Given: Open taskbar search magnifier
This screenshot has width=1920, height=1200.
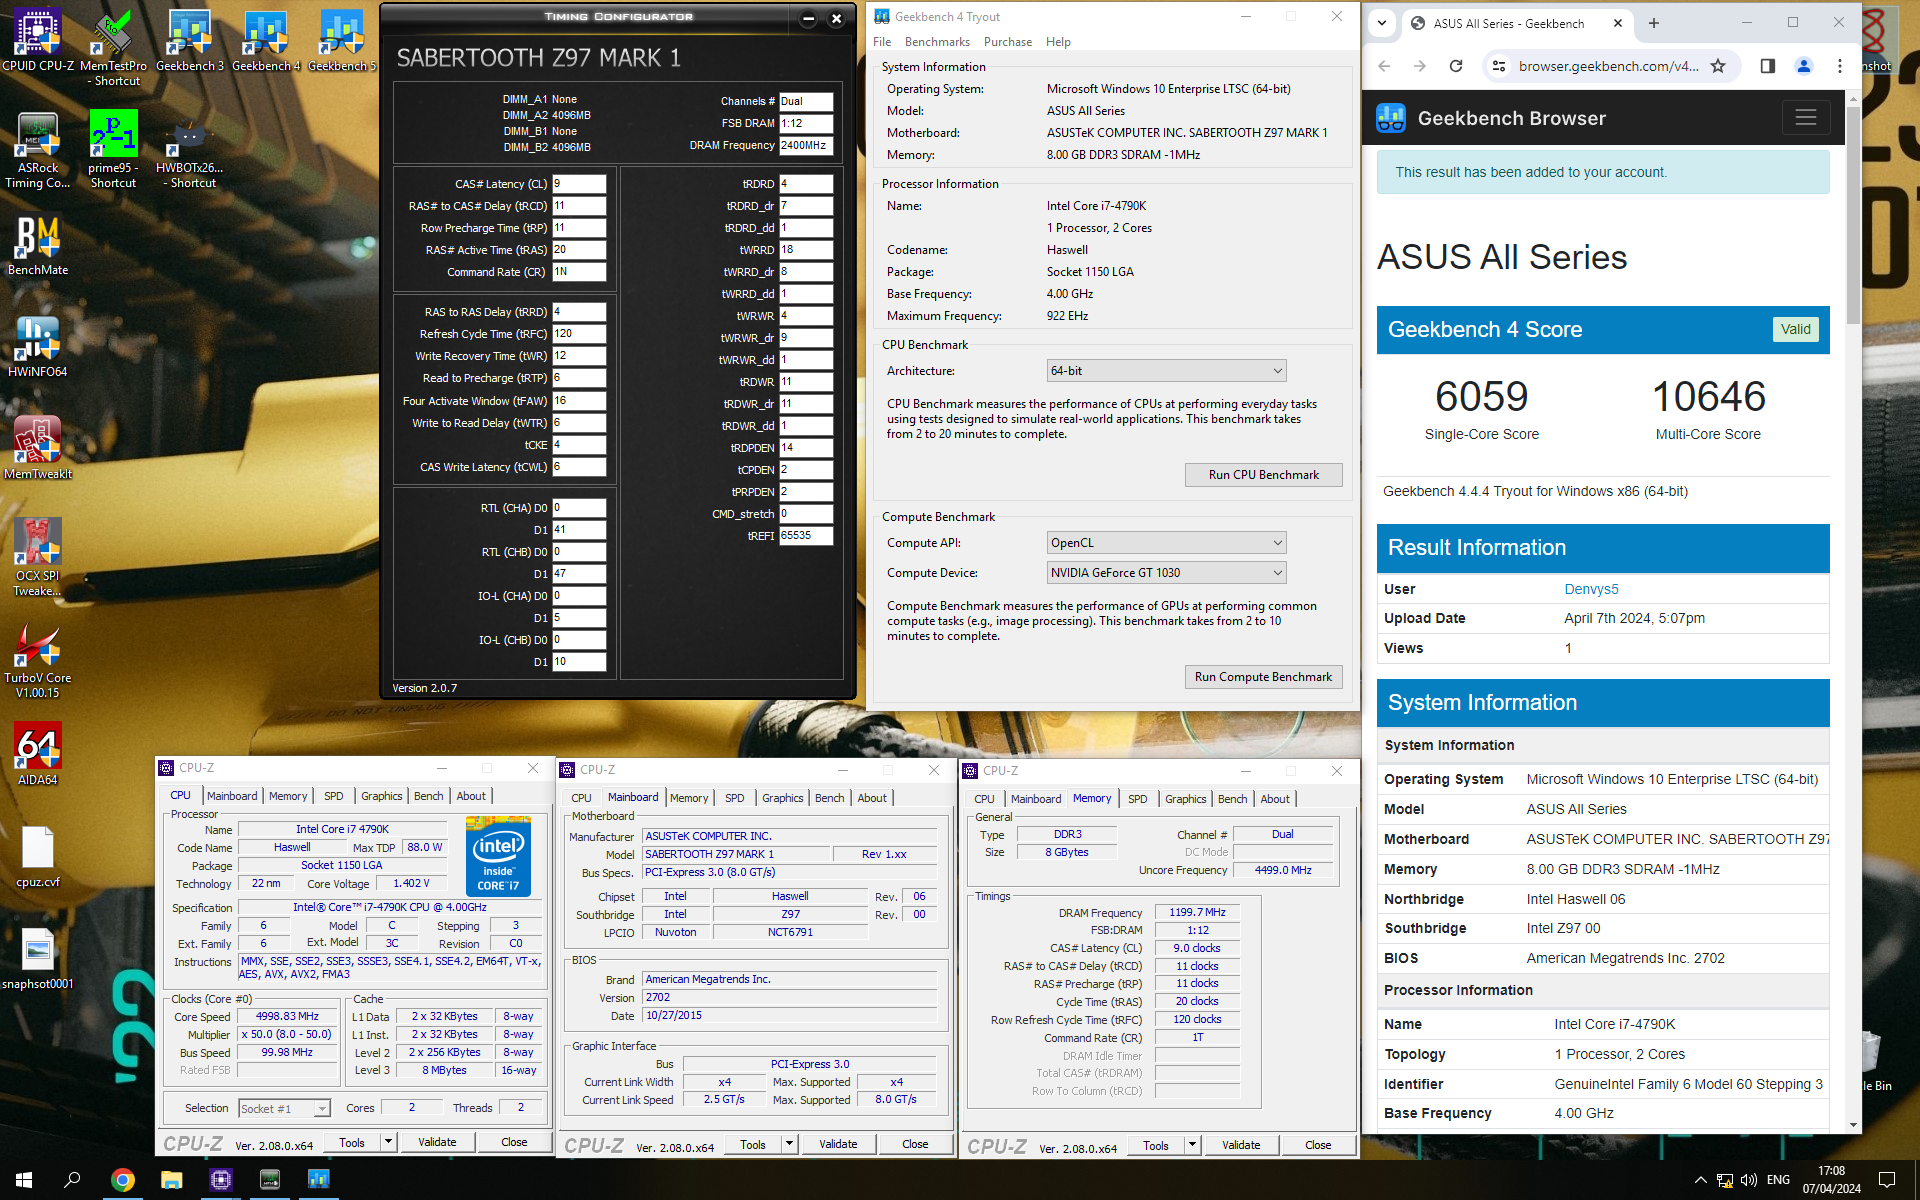Looking at the screenshot, I should coord(72,1180).
